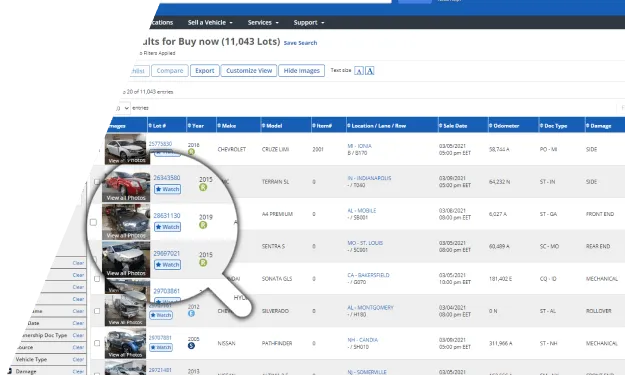Open the Services dropdown menu
The height and width of the screenshot is (375, 625).
[263, 23]
